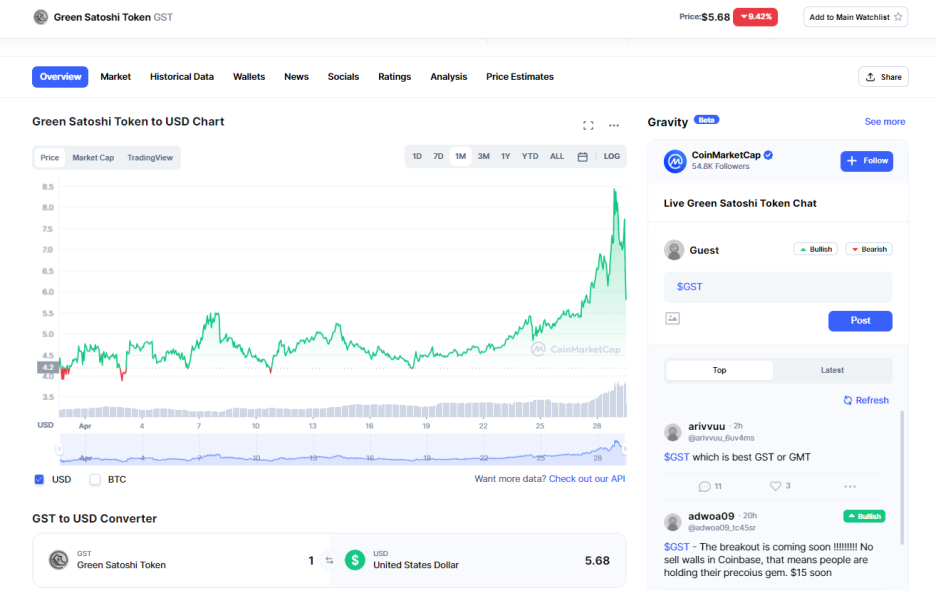Open the calendar date range picker
Screen dimensions: 936x591
tap(583, 156)
